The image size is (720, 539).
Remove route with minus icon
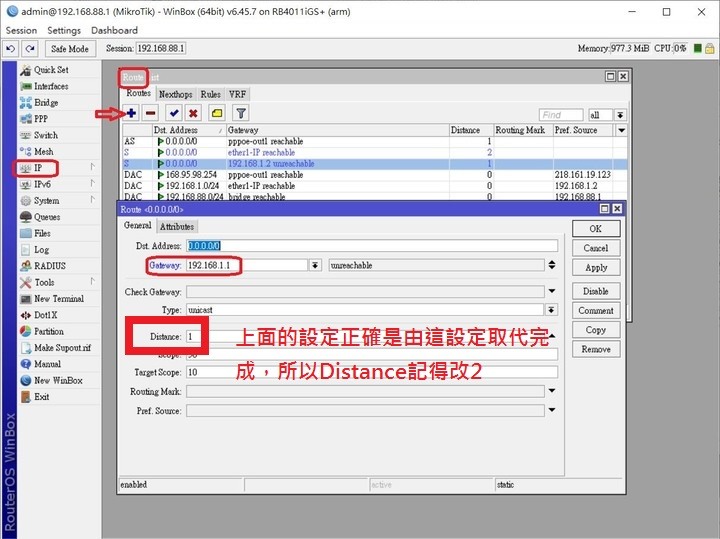click(150, 113)
